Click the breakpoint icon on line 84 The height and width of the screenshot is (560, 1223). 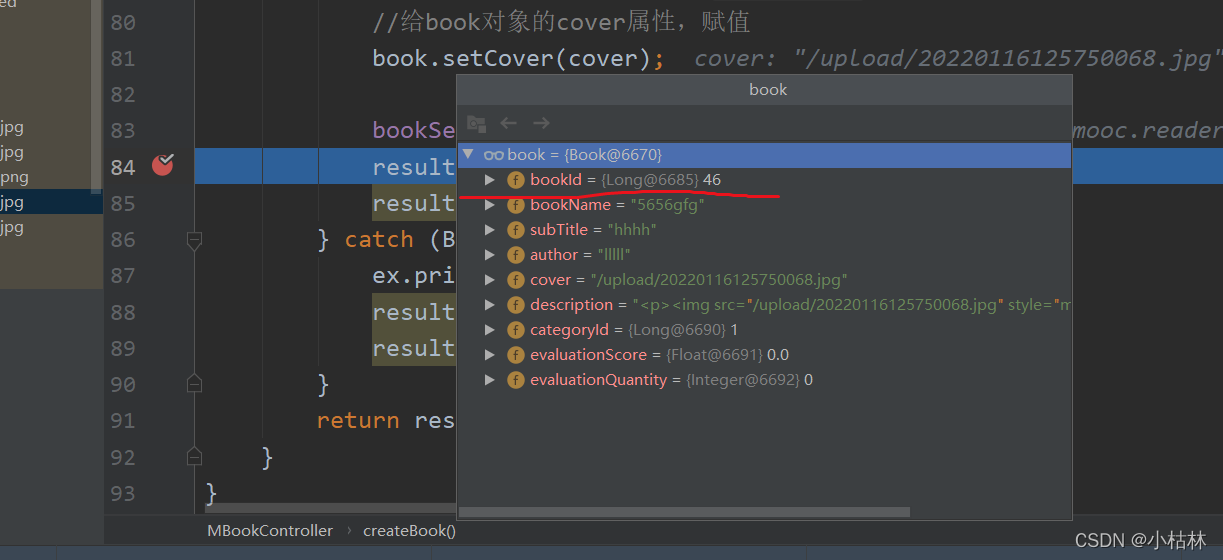point(162,165)
